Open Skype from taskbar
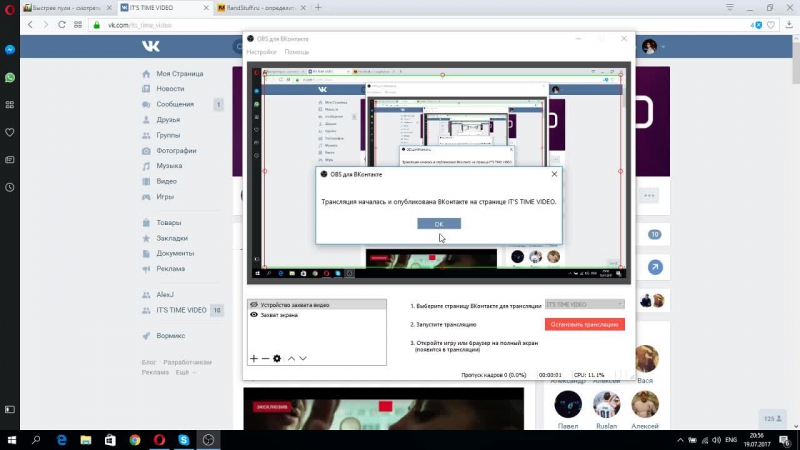Viewport: 800px width, 450px height. (x=184, y=440)
